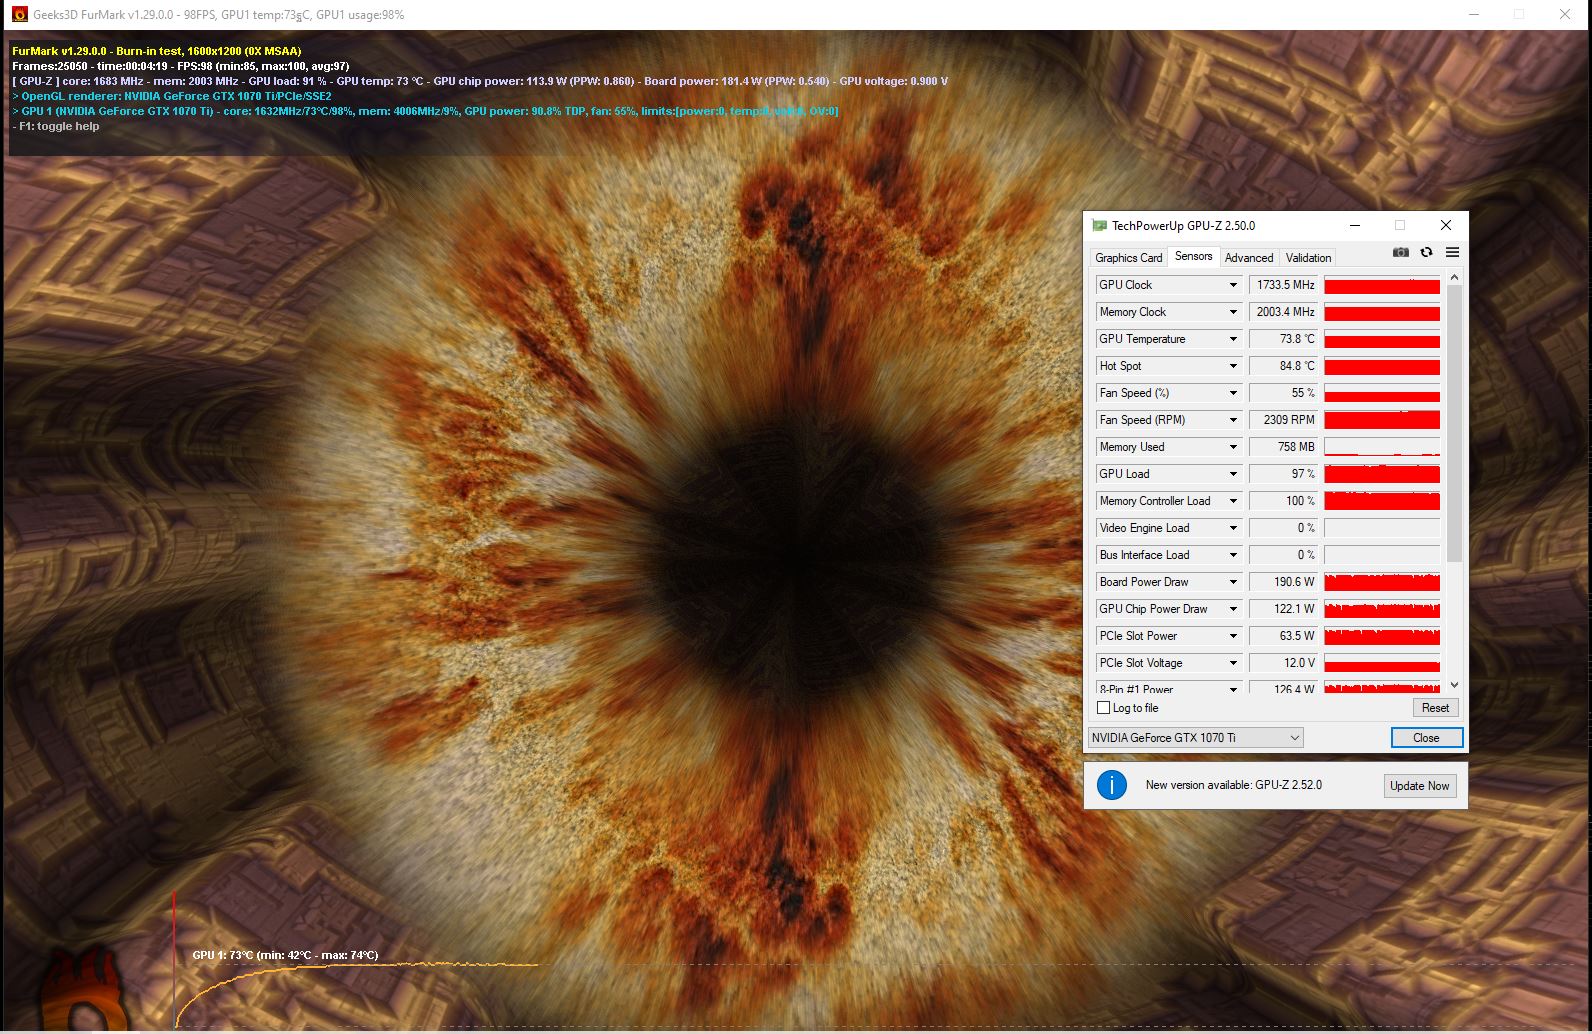Click the GPU-Z screenshot camera icon
Image resolution: width=1592 pixels, height=1034 pixels.
point(1401,253)
